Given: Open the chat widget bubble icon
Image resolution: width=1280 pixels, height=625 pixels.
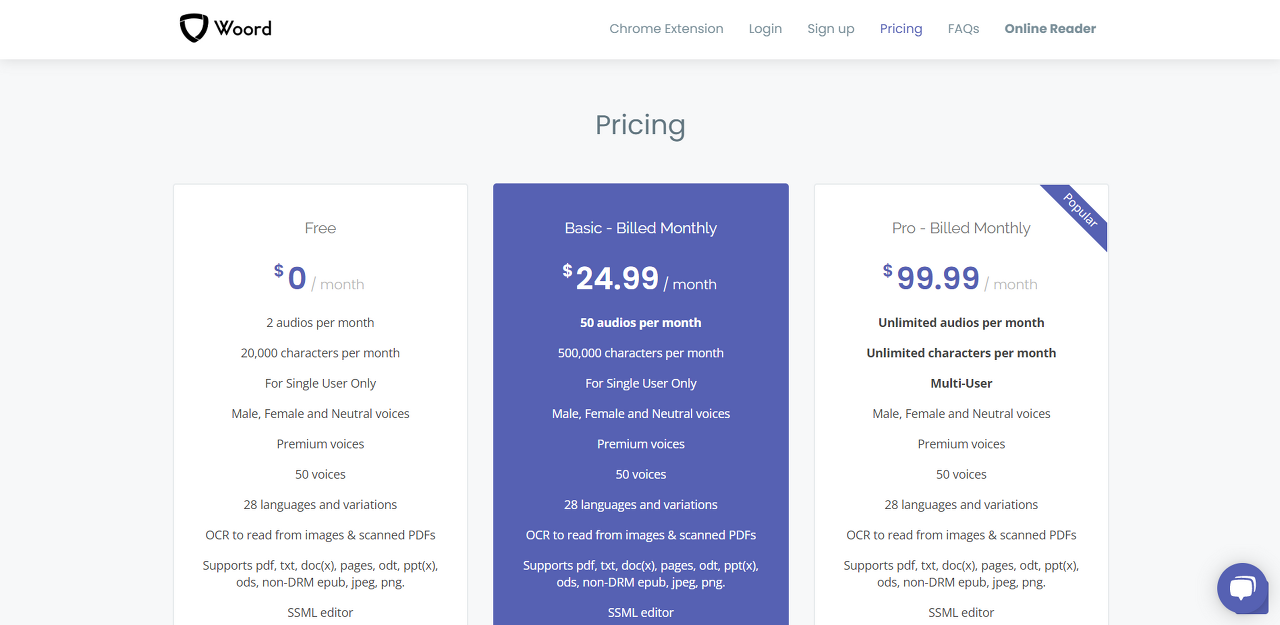Looking at the screenshot, I should coord(1242,588).
